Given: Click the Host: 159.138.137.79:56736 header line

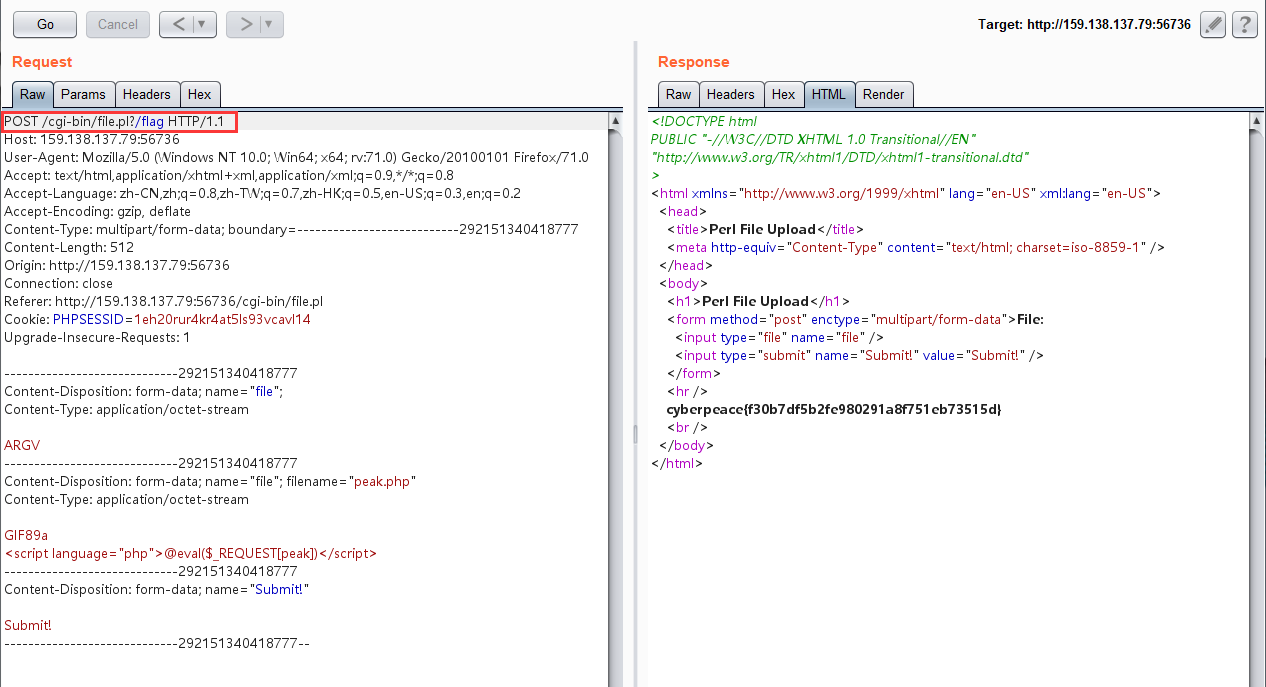Looking at the screenshot, I should click(x=92, y=140).
